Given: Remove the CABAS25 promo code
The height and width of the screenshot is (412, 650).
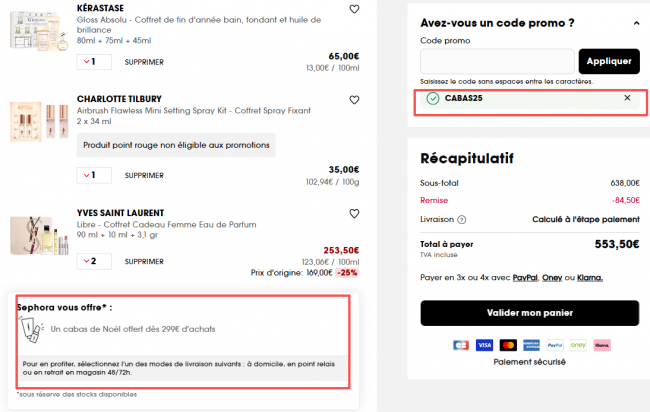Looking at the screenshot, I should click(627, 98).
